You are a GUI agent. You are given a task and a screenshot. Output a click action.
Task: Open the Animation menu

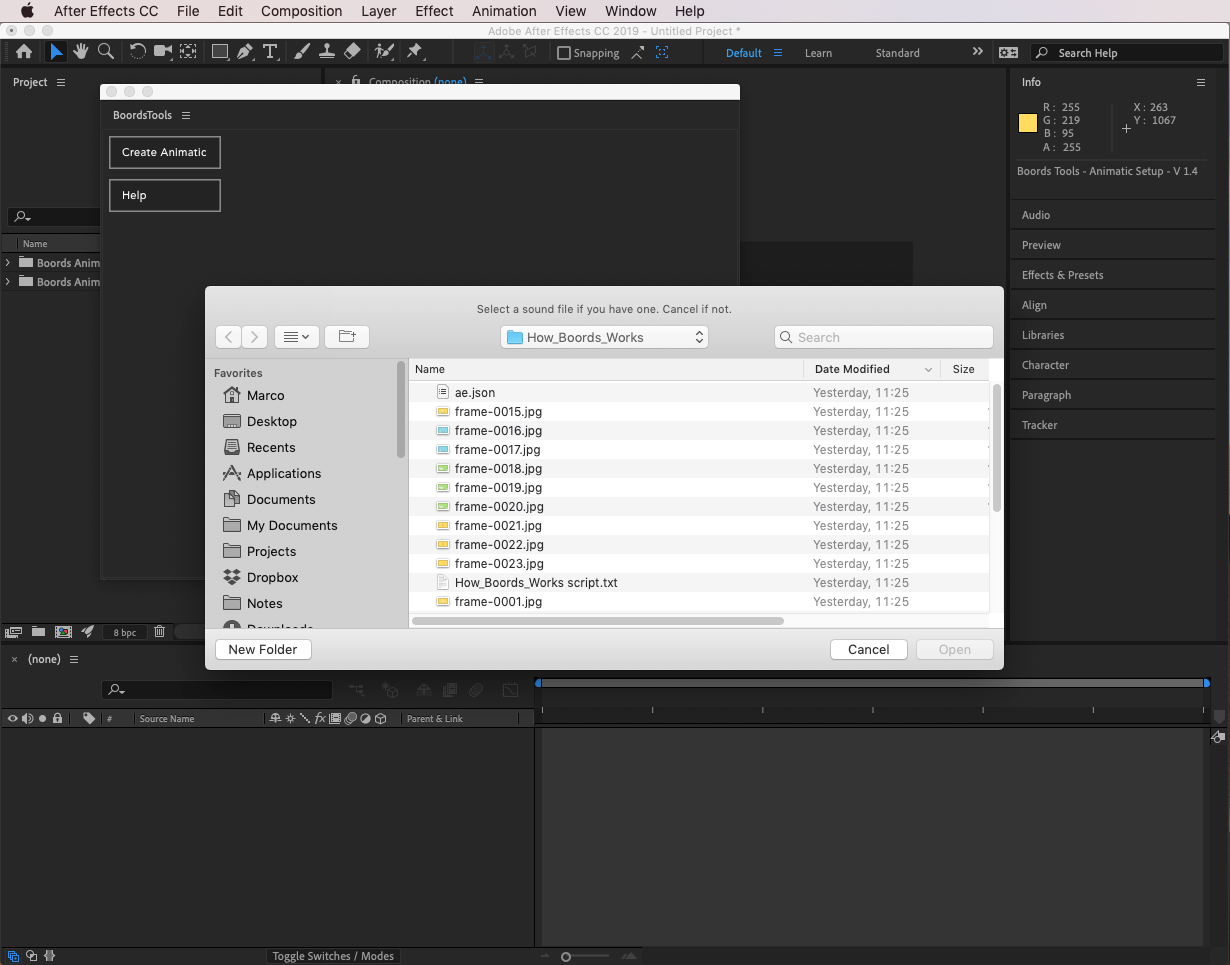point(504,11)
